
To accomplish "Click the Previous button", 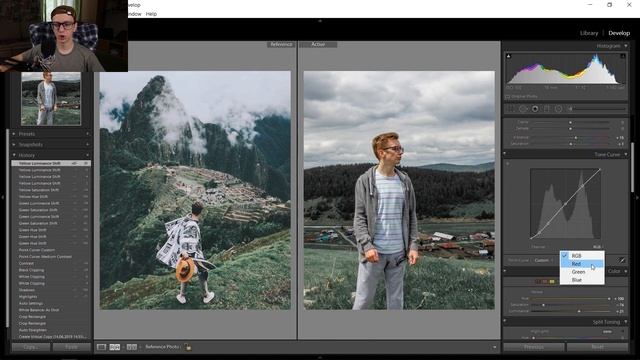I will coord(534,347).
